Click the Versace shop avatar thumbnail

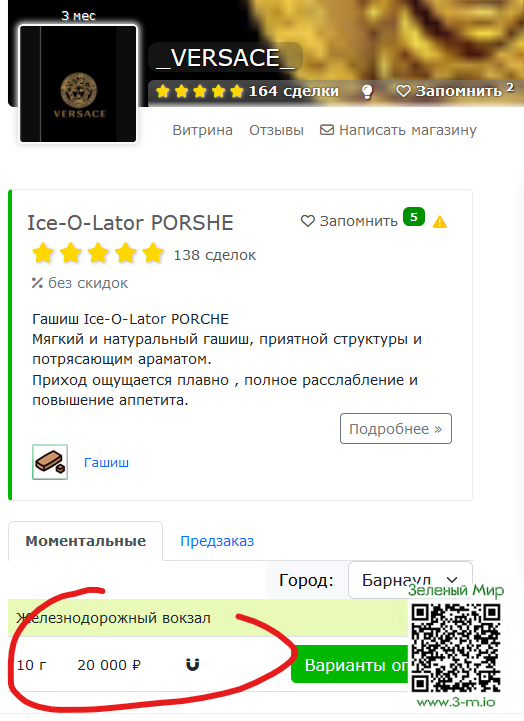(78, 84)
